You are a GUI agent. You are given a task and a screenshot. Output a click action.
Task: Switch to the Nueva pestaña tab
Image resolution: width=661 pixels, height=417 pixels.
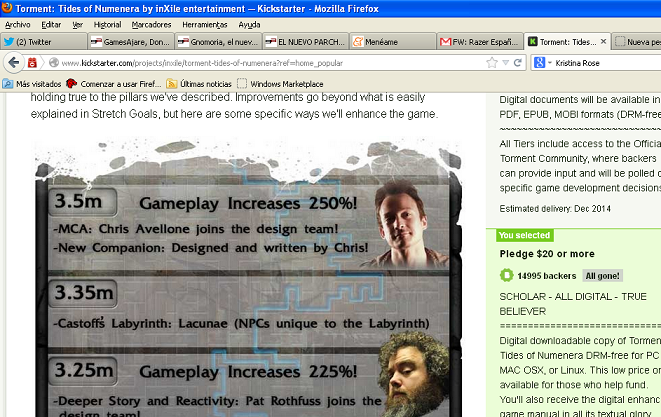637,41
